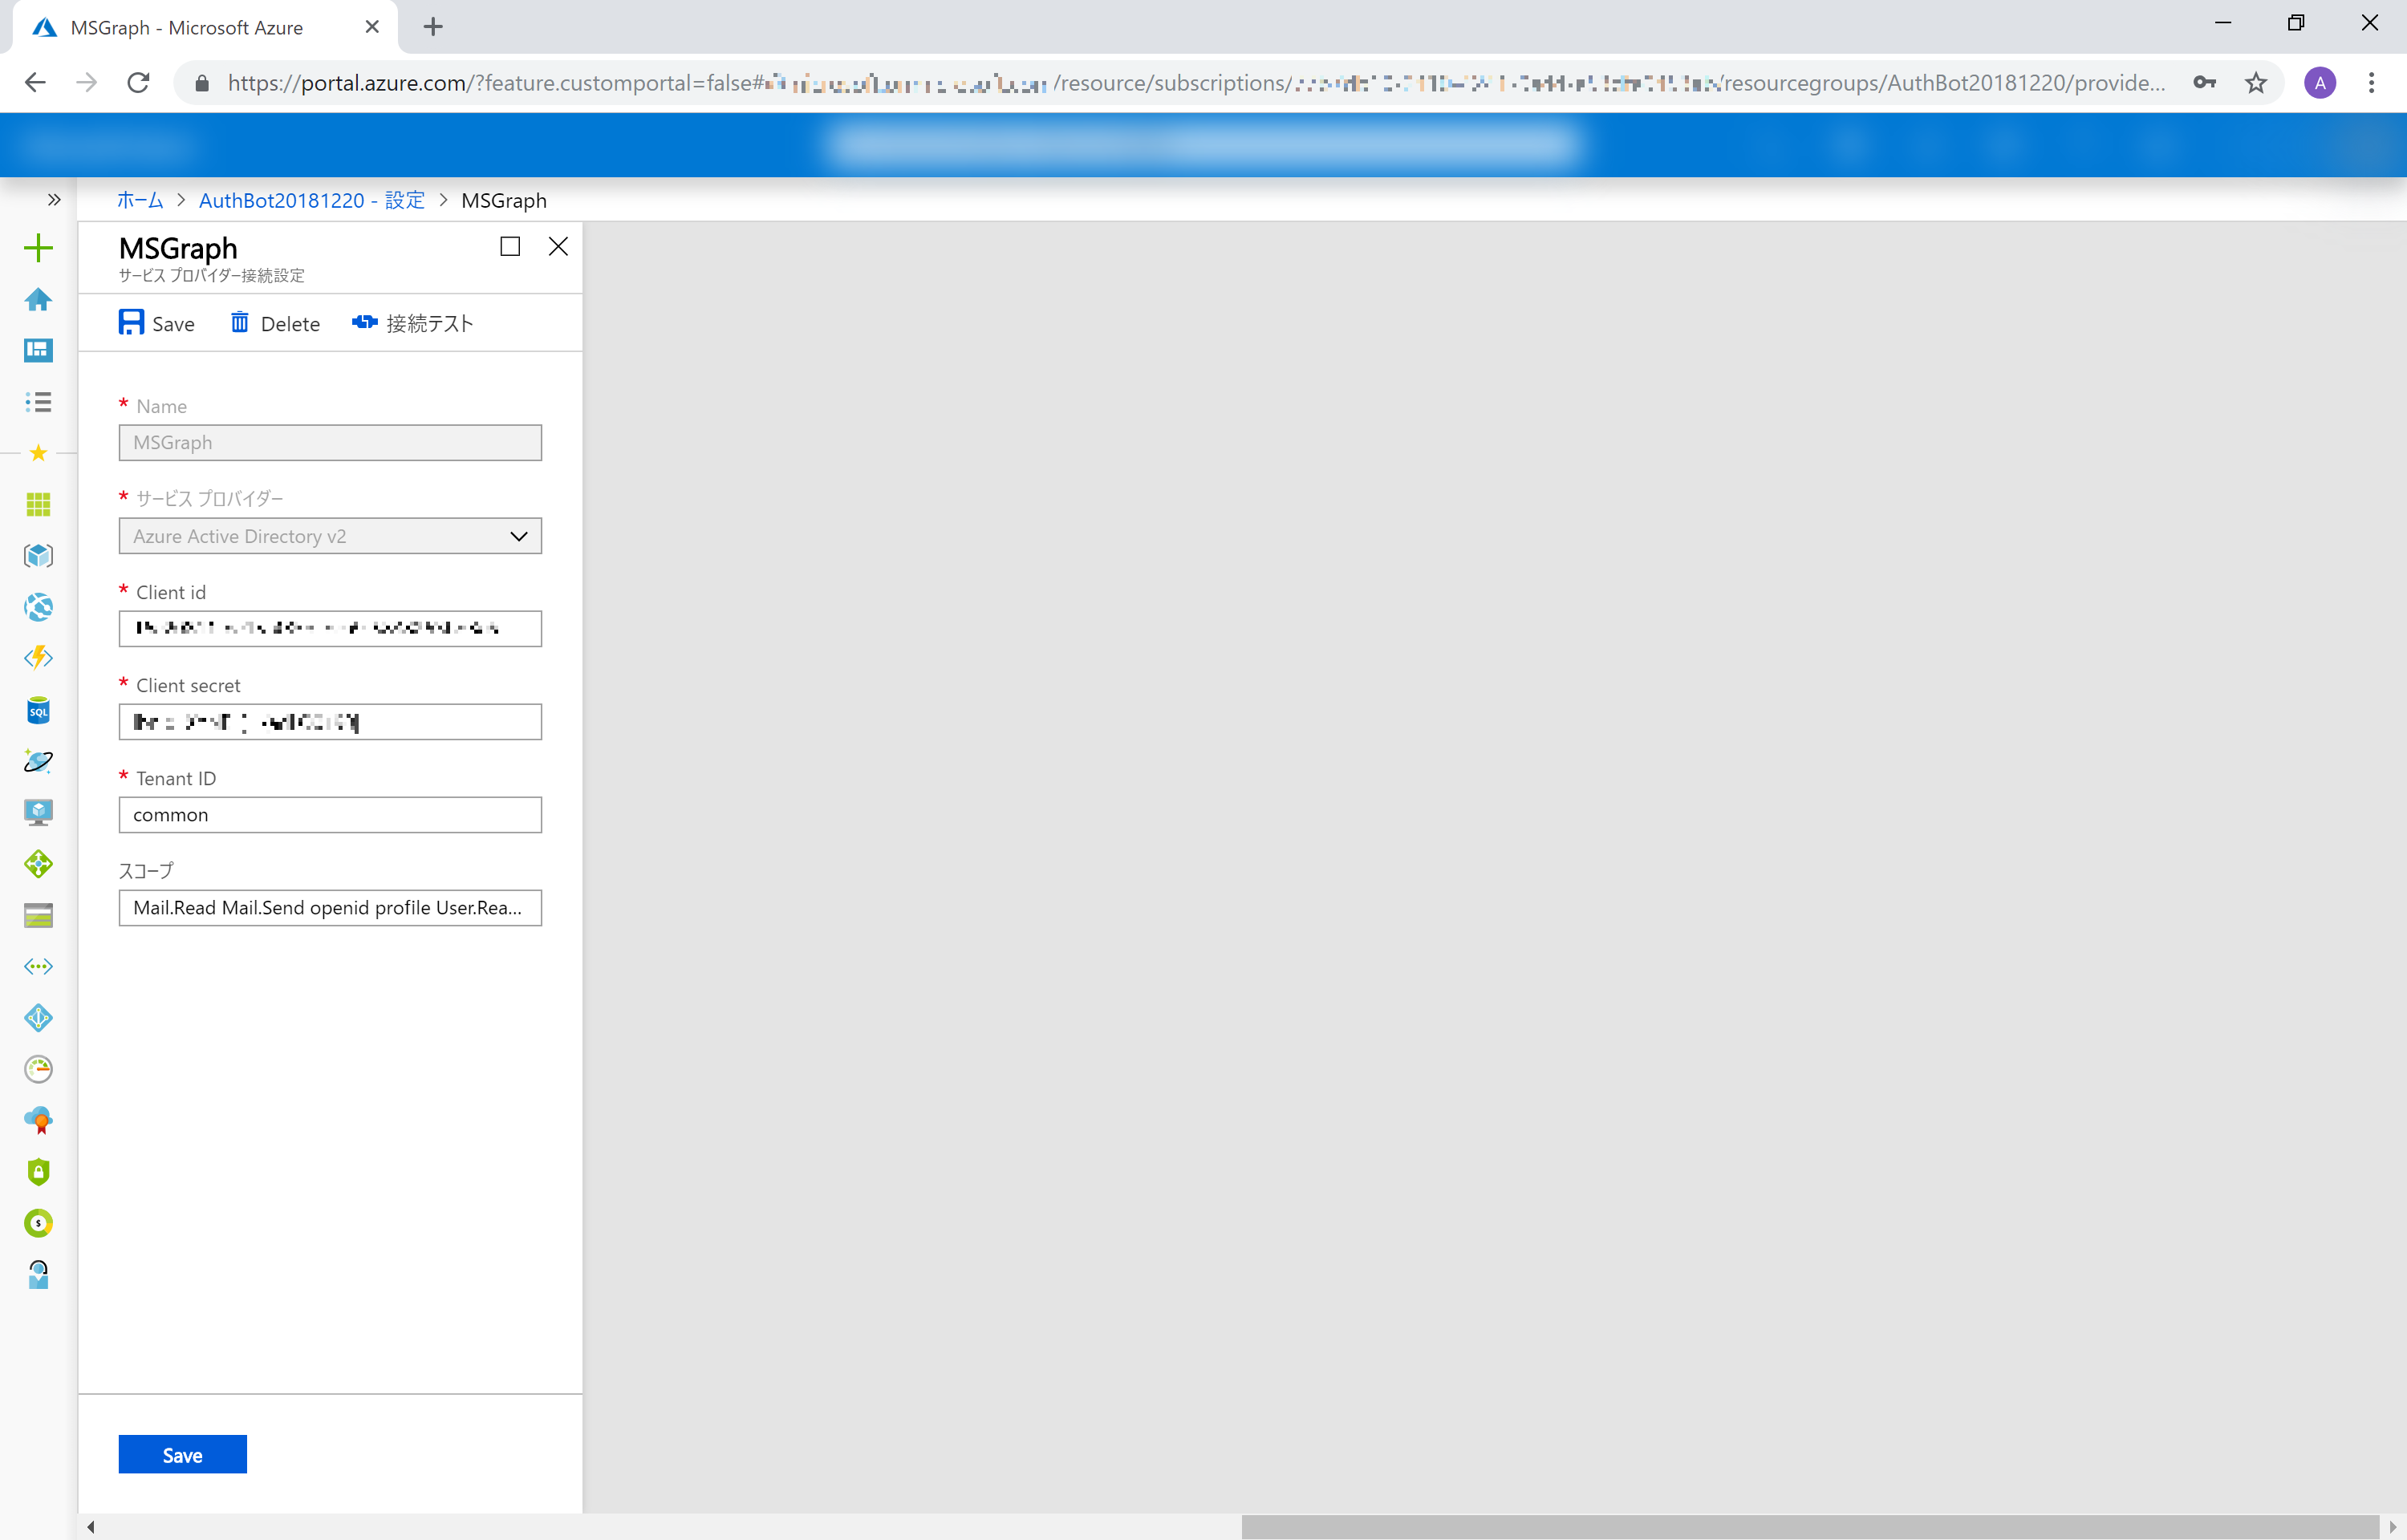Open the Dashboard icon in sidebar
The image size is (2407, 1540).
click(x=38, y=350)
